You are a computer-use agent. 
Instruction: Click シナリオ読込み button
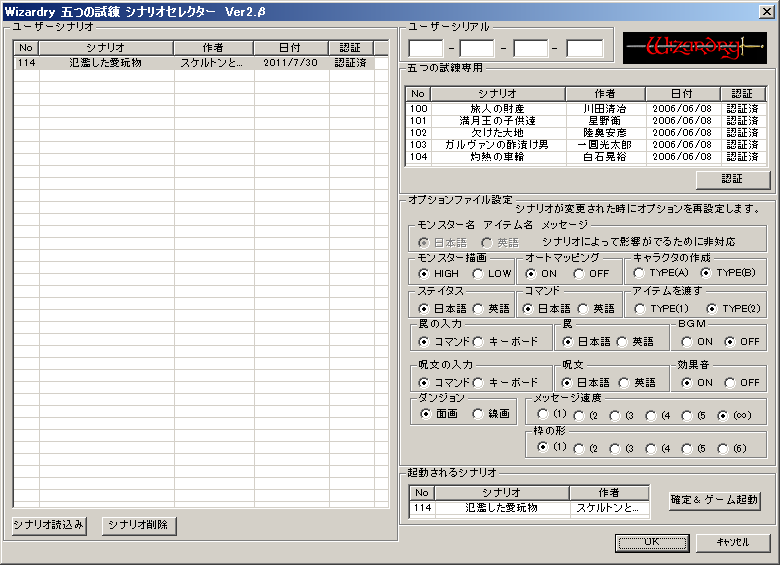49,525
